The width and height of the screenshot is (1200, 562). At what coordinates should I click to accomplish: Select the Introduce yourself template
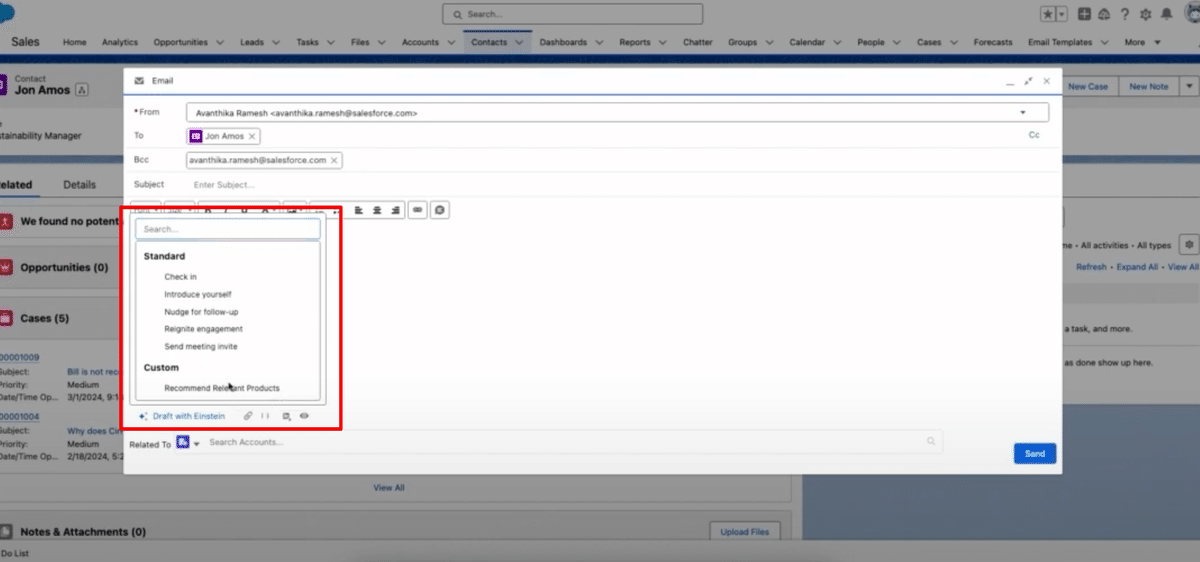click(x=198, y=294)
